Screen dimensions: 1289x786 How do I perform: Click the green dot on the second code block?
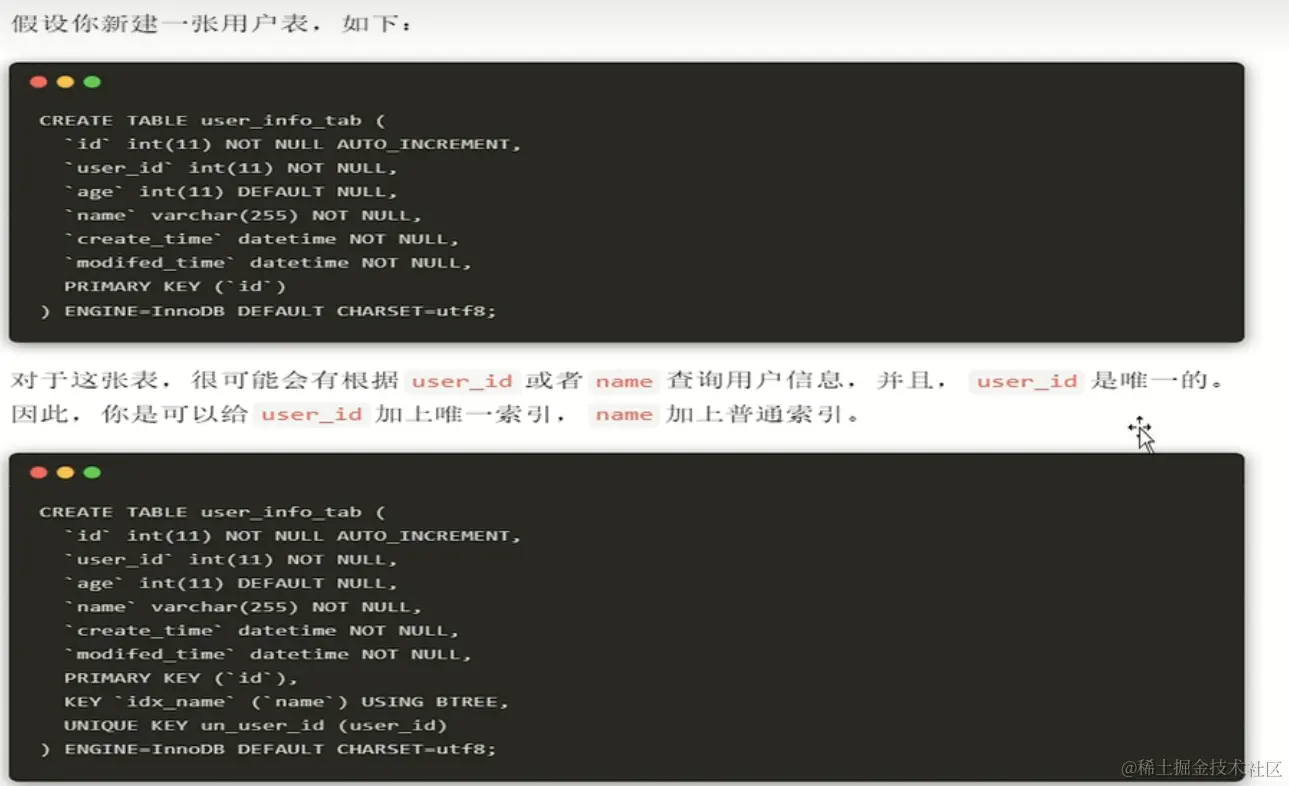tap(93, 472)
